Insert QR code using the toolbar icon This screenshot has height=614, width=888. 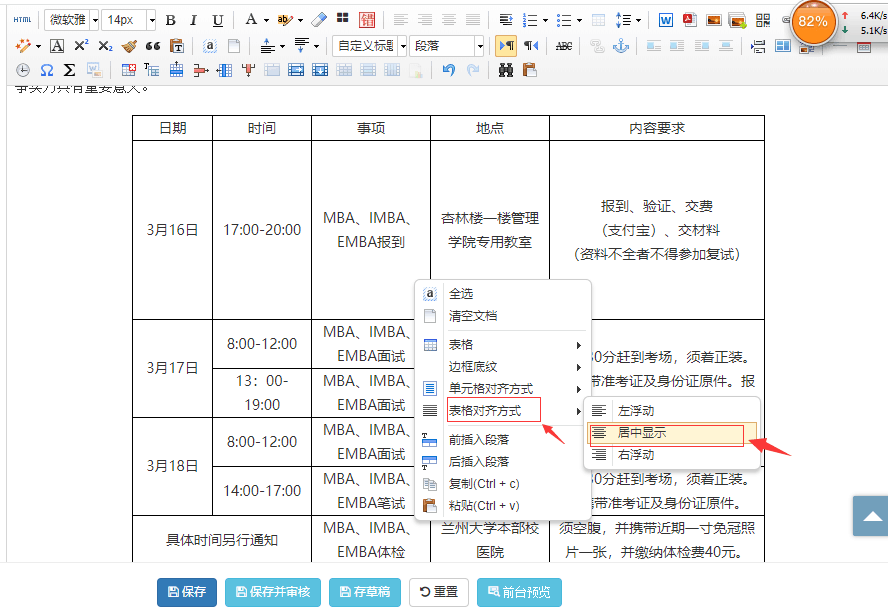click(763, 20)
